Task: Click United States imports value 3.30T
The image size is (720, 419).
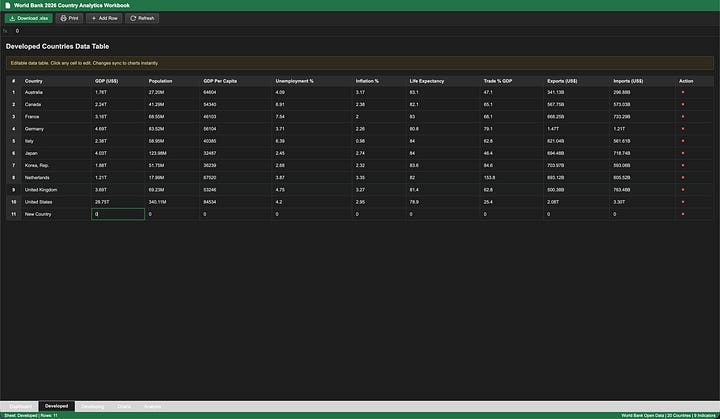Action: click(x=642, y=202)
